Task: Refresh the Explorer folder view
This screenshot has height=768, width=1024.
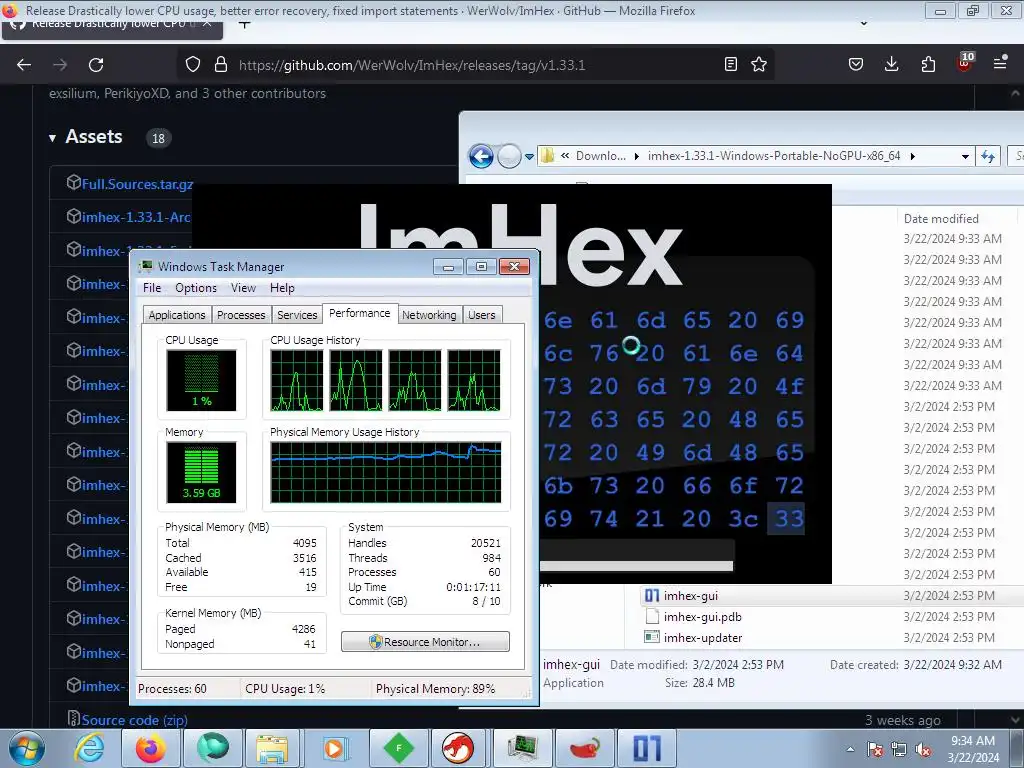Action: 988,156
